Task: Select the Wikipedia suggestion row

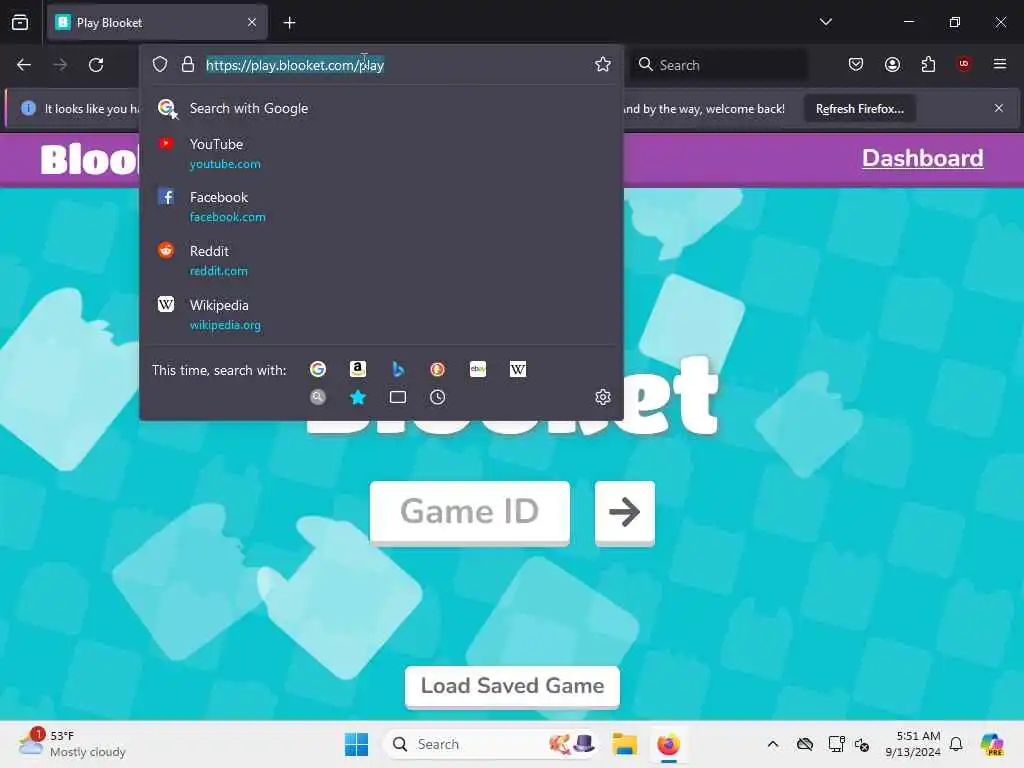Action: (x=381, y=314)
